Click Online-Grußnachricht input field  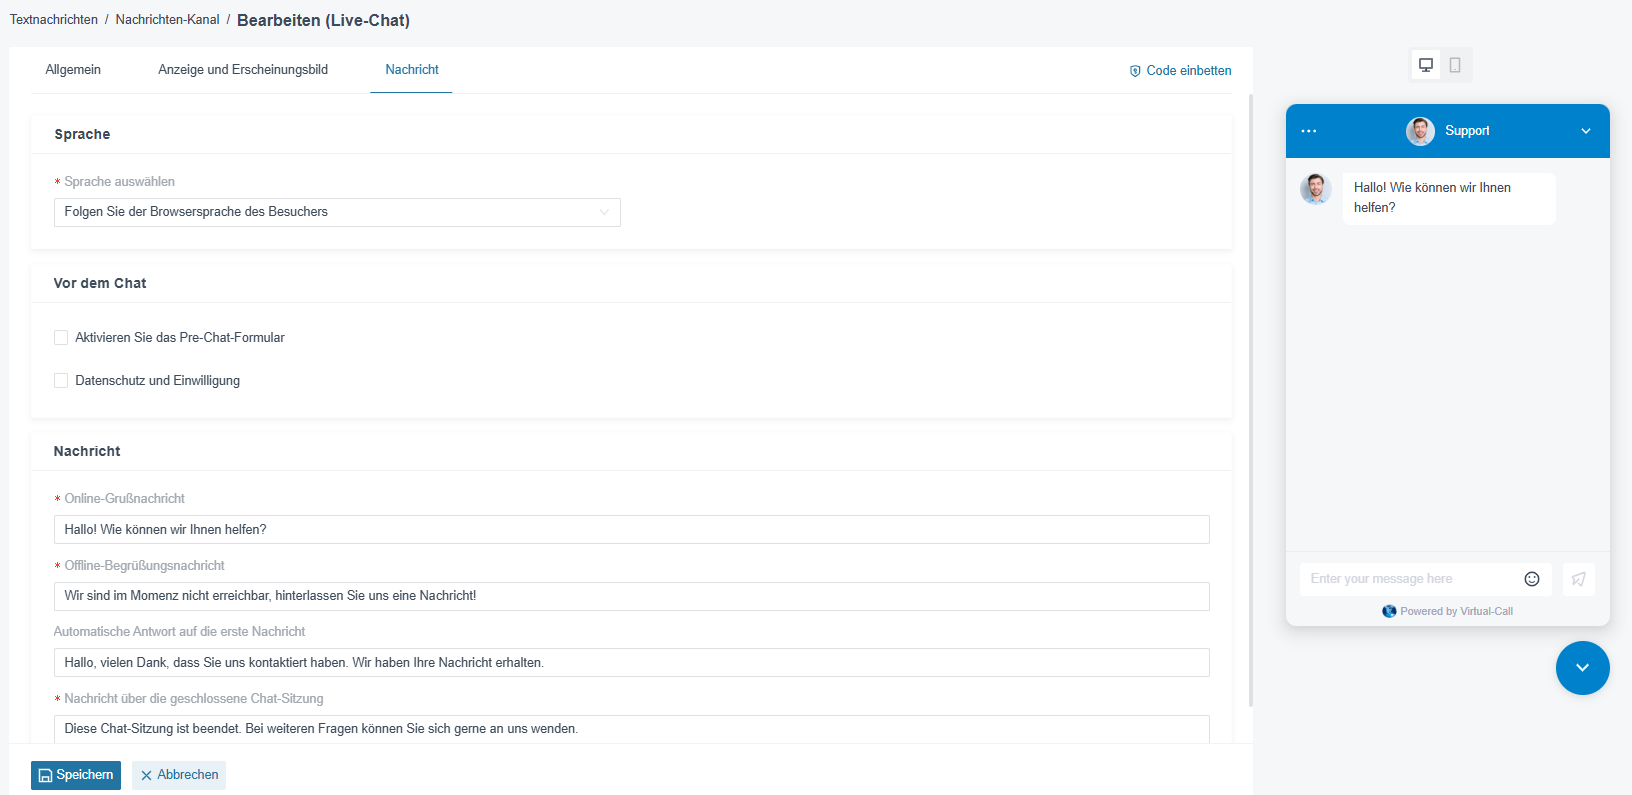pos(632,530)
